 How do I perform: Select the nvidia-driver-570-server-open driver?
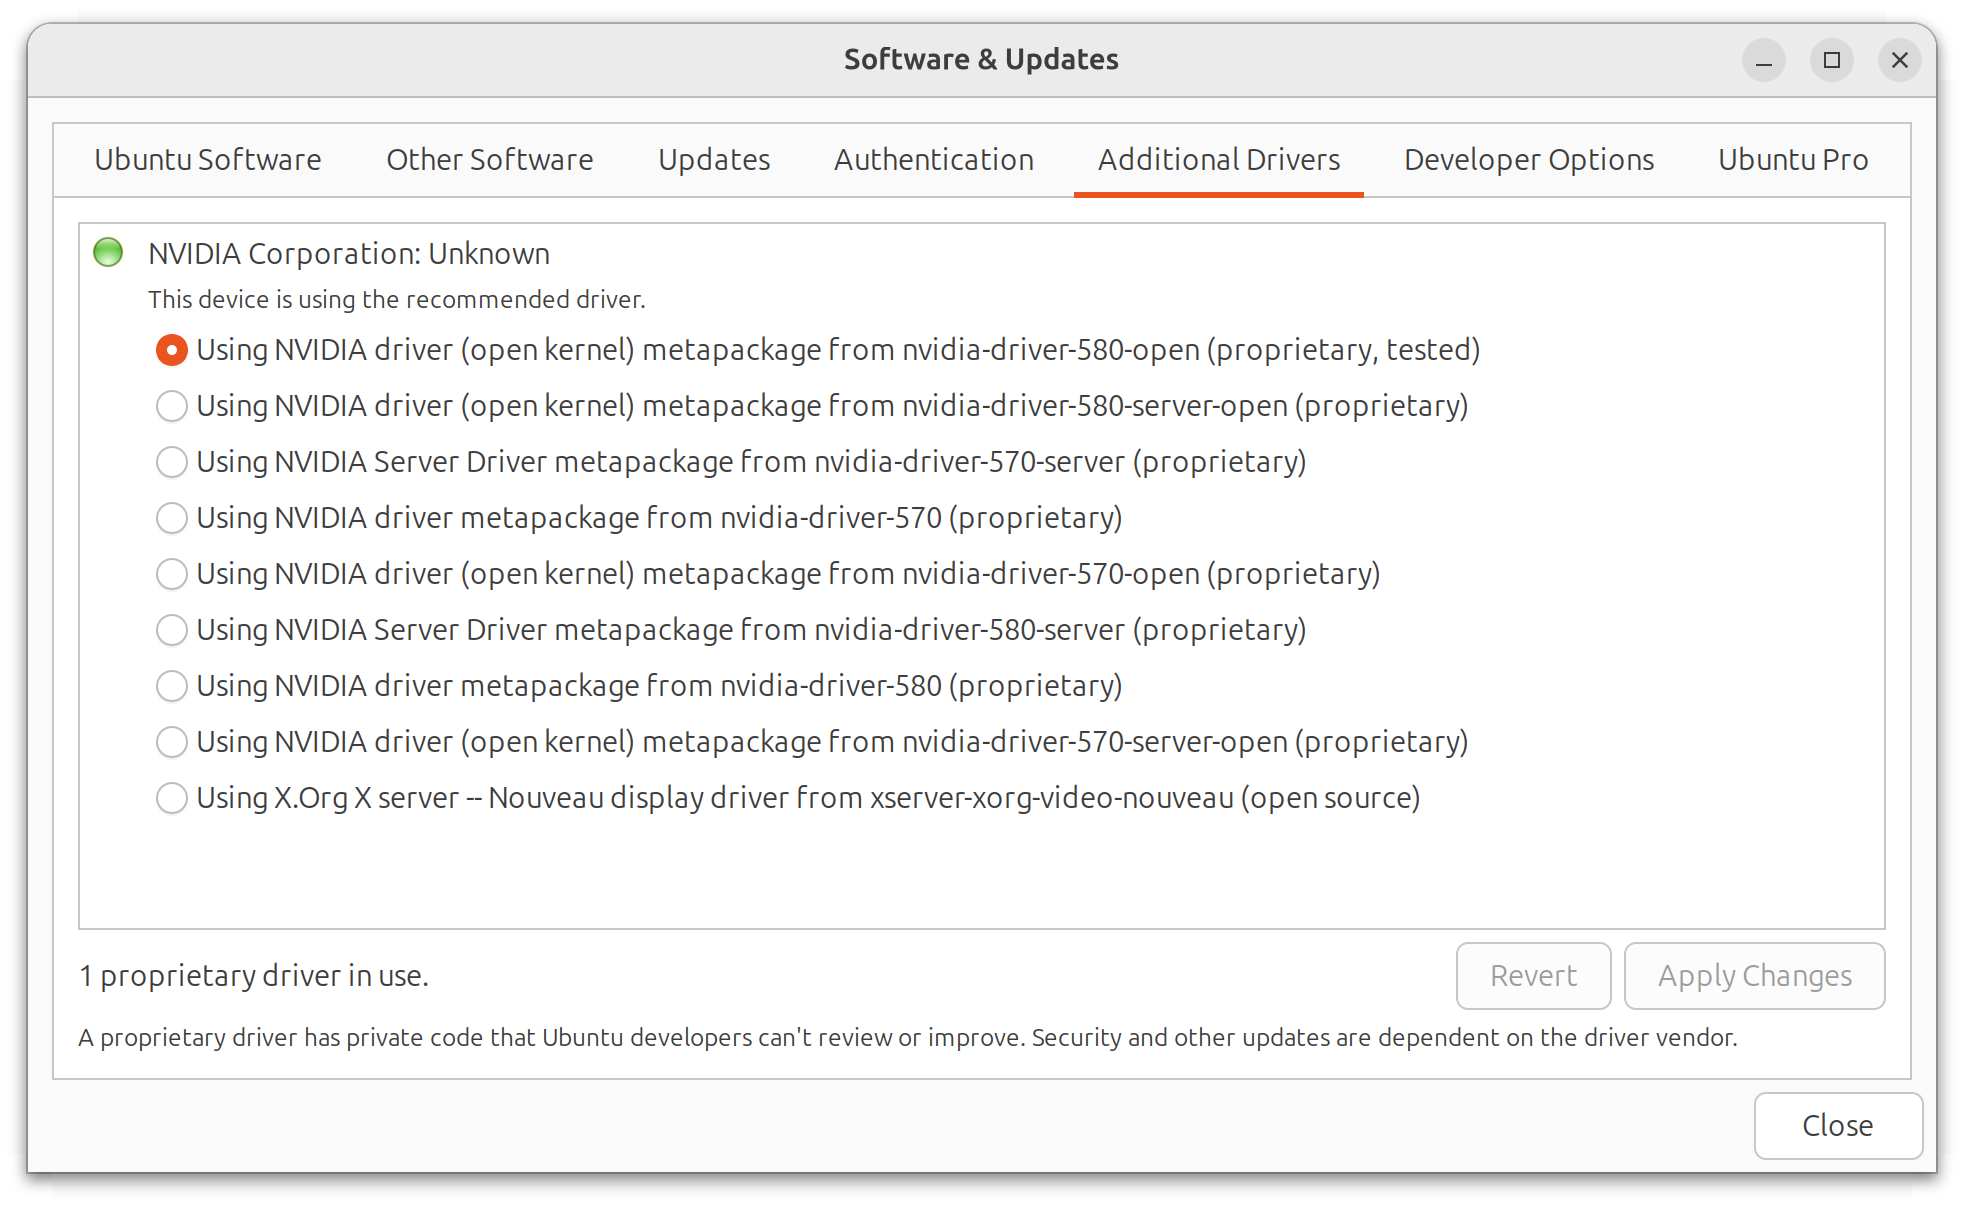click(171, 742)
